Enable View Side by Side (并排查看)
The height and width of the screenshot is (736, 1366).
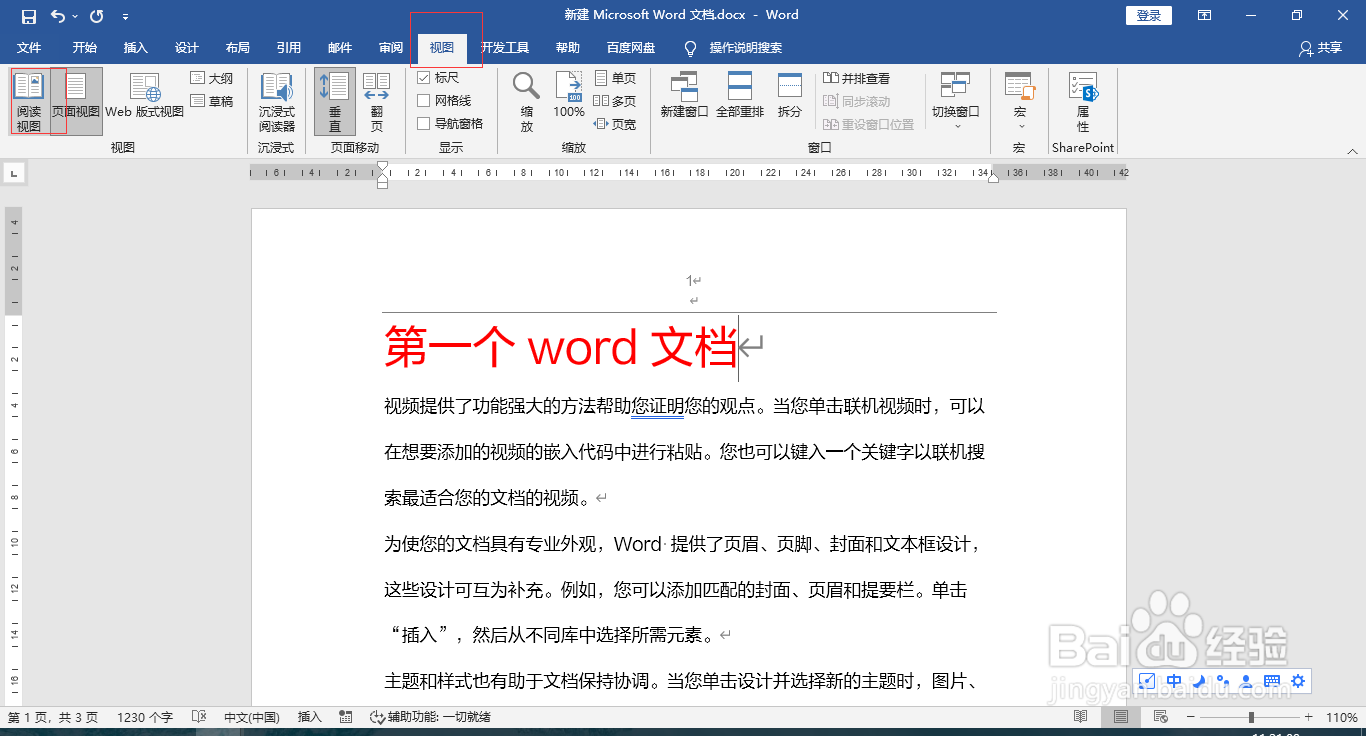[x=856, y=78]
